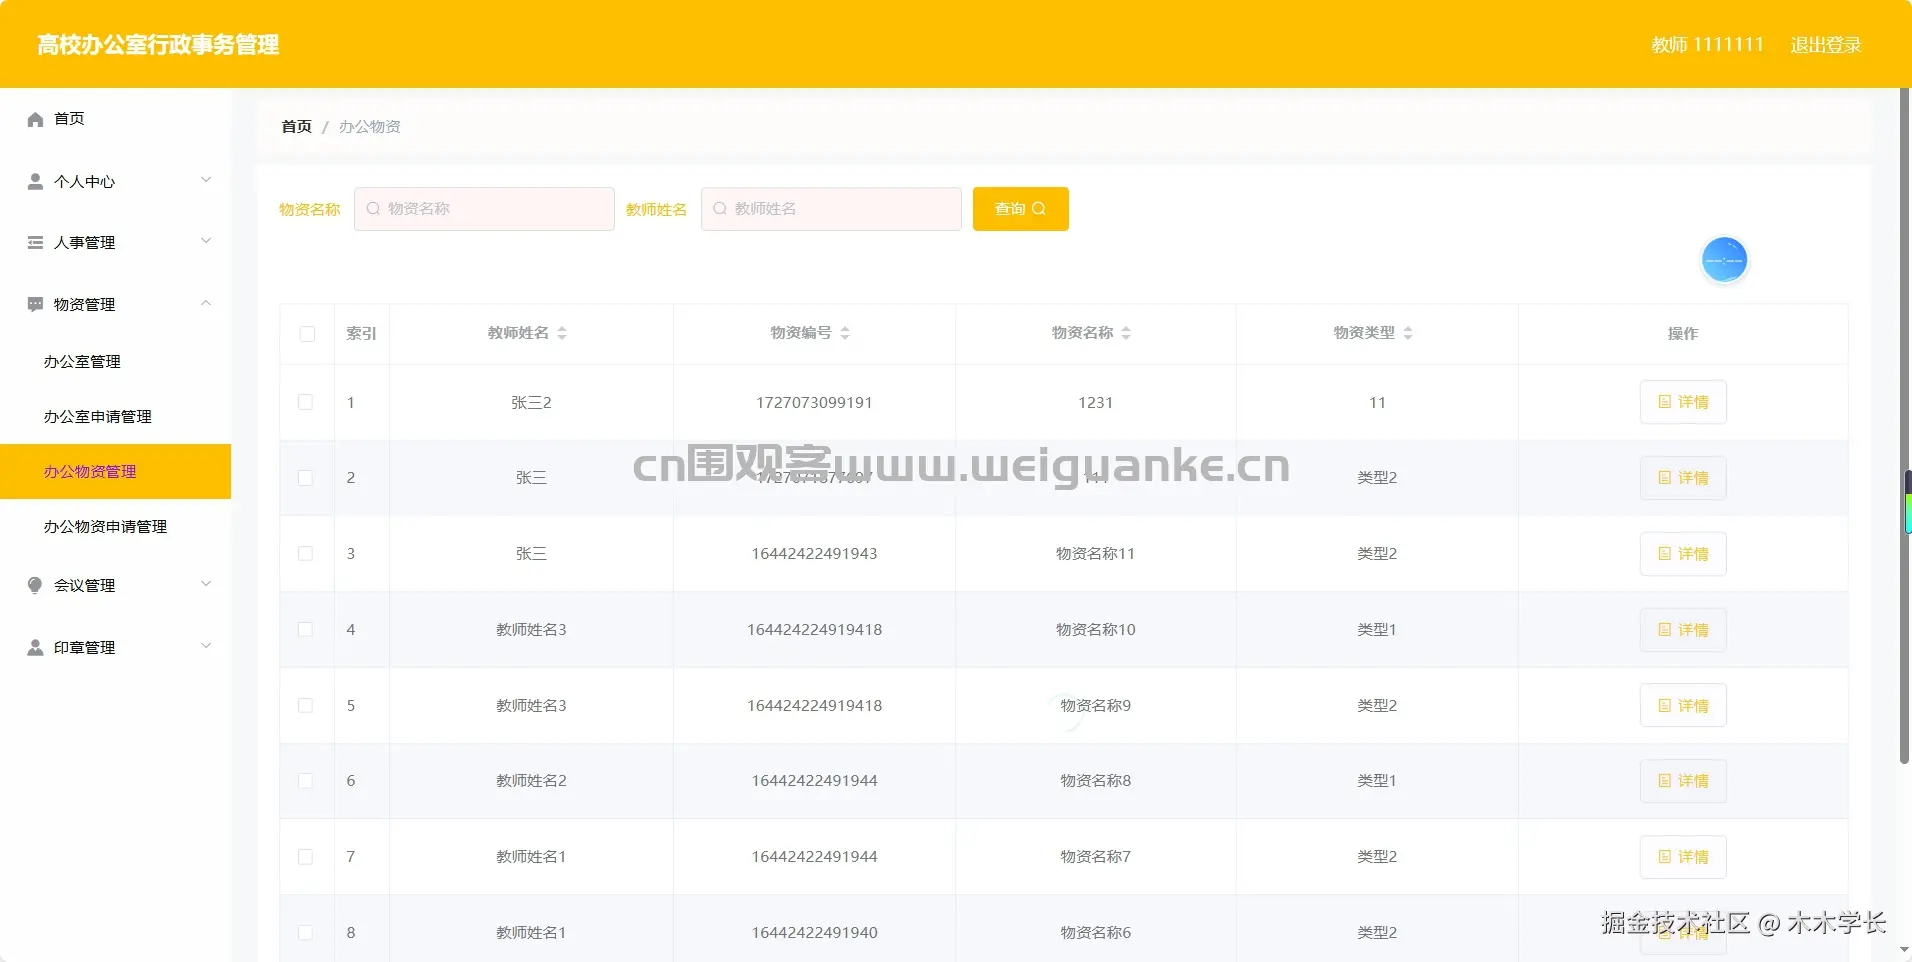Collapse the 物资管理 menu chevron
This screenshot has width=1912, height=962.
(206, 303)
